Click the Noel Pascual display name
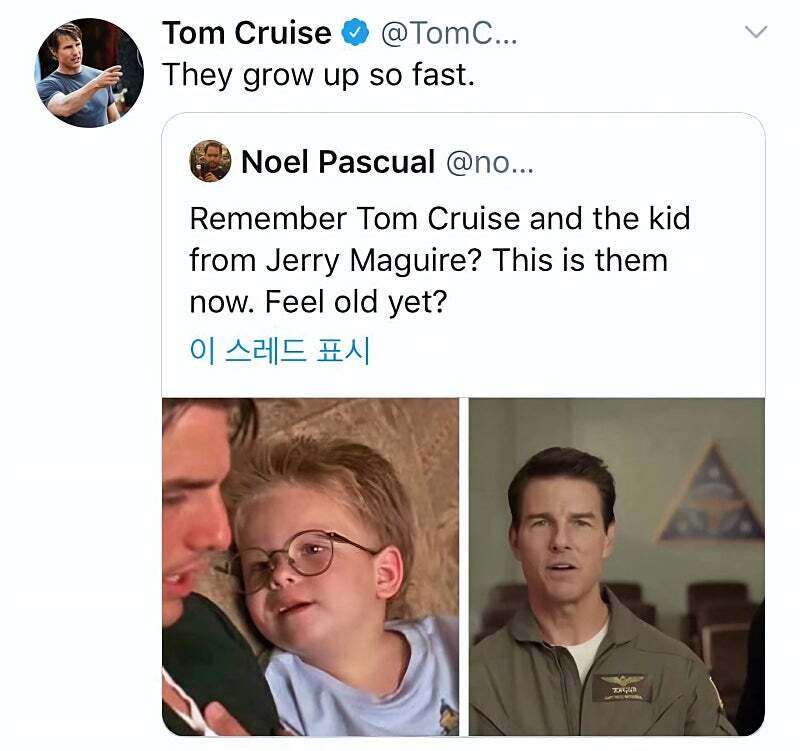 coord(338,162)
